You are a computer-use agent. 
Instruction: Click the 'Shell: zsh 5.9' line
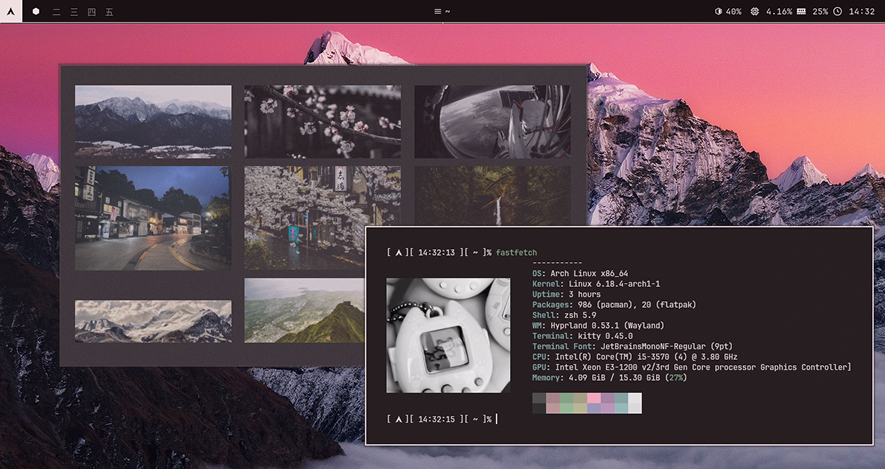[564, 315]
